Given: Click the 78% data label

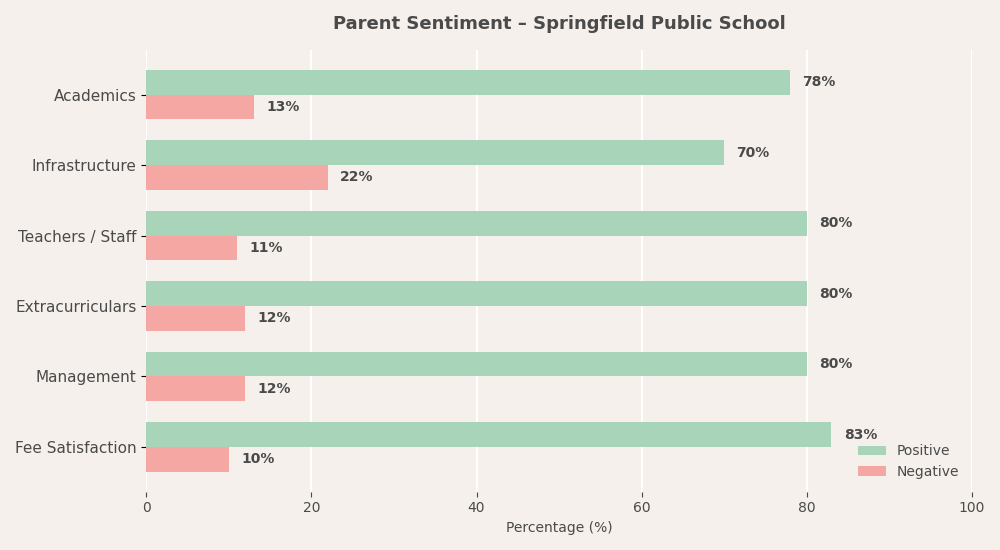Looking at the screenshot, I should (x=819, y=82).
